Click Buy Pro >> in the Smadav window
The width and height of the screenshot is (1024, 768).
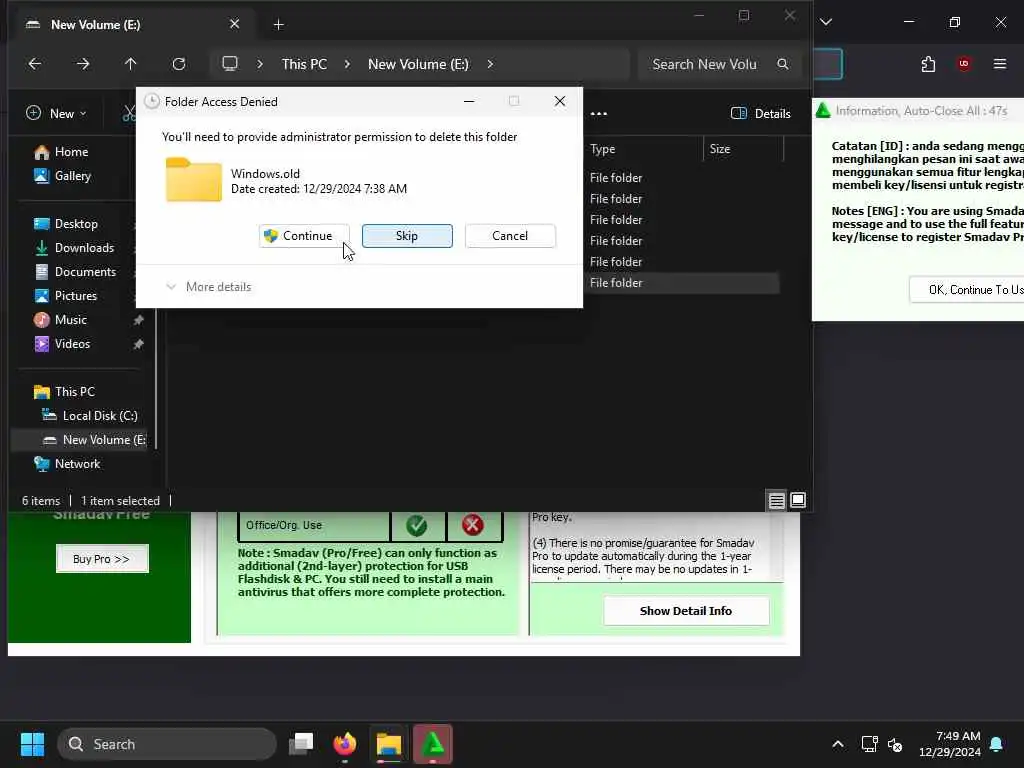point(102,559)
